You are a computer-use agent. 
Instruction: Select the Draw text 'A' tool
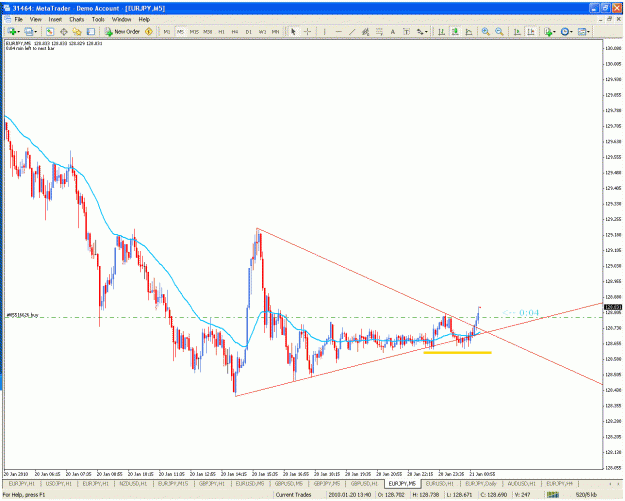coord(393,31)
